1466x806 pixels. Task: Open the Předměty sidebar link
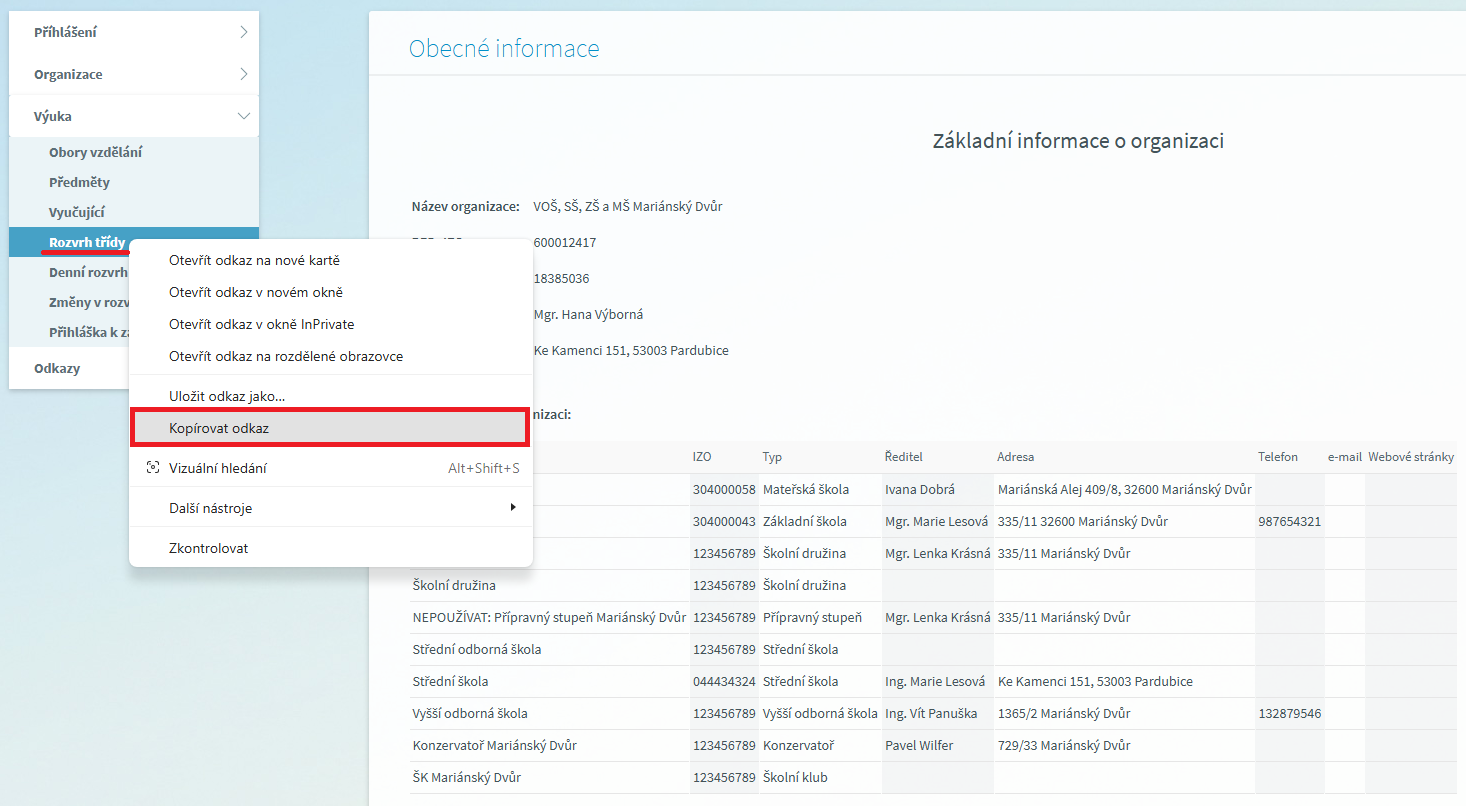(79, 182)
